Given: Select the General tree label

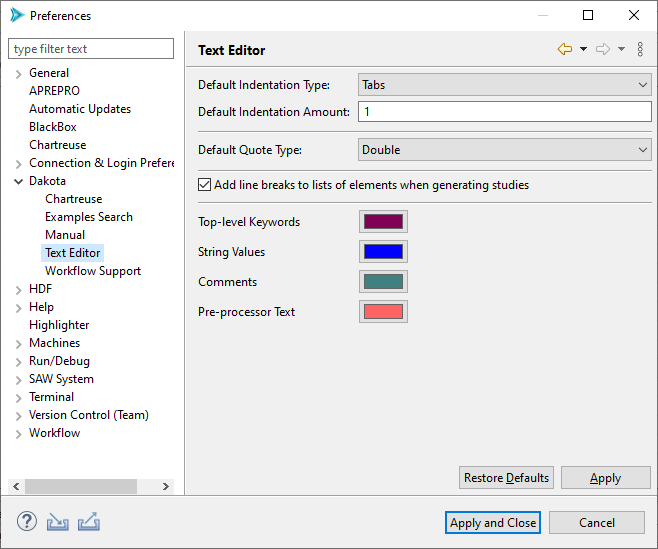Looking at the screenshot, I should pyautogui.click(x=49, y=73).
